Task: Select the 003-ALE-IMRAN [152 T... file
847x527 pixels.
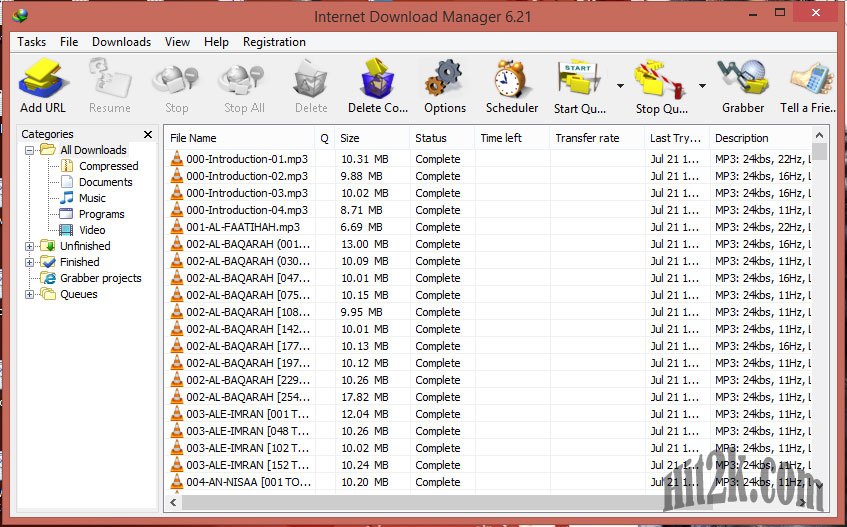Action: click(248, 465)
